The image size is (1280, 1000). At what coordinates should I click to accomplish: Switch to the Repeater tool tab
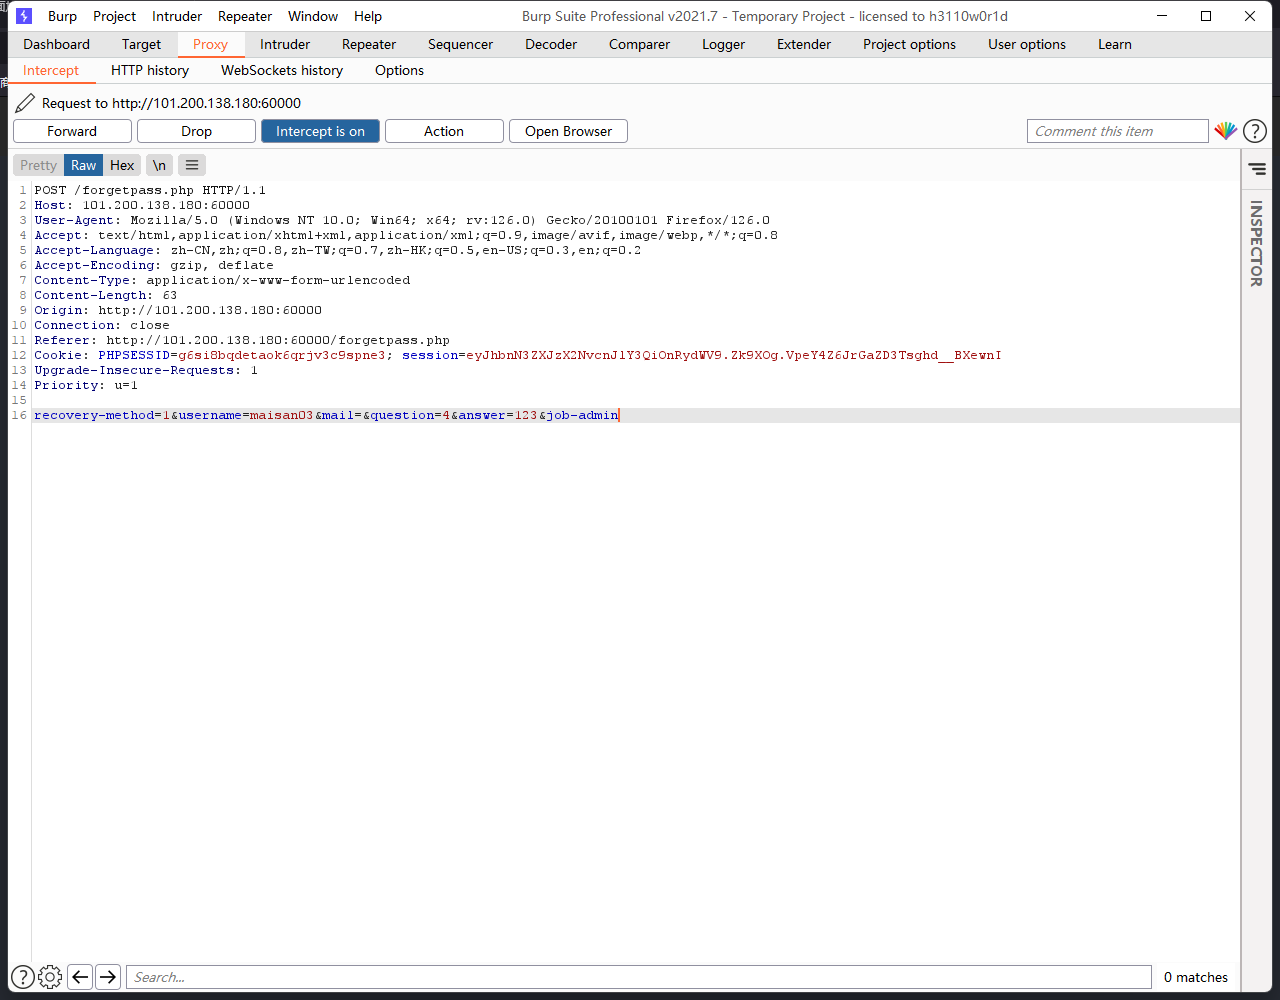[x=369, y=44]
